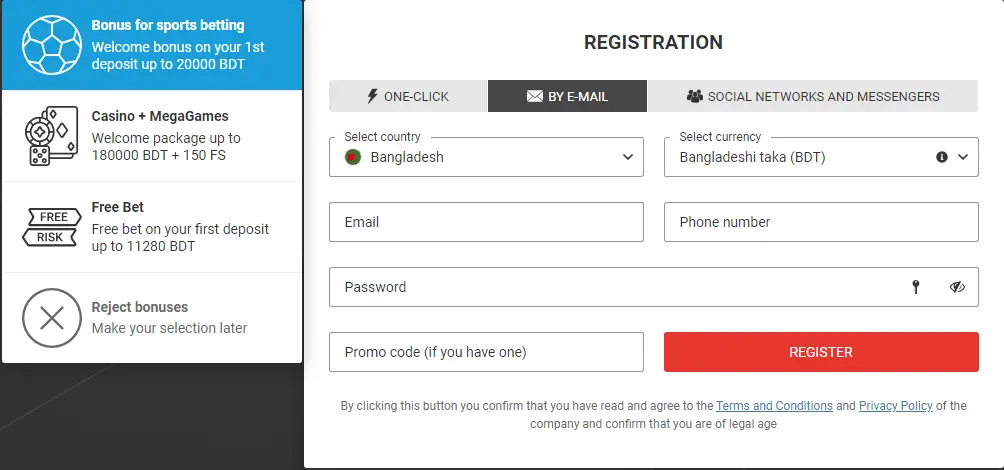Choose the Casino + MegaGames welcome package
The height and width of the screenshot is (470, 1004).
(x=160, y=136)
